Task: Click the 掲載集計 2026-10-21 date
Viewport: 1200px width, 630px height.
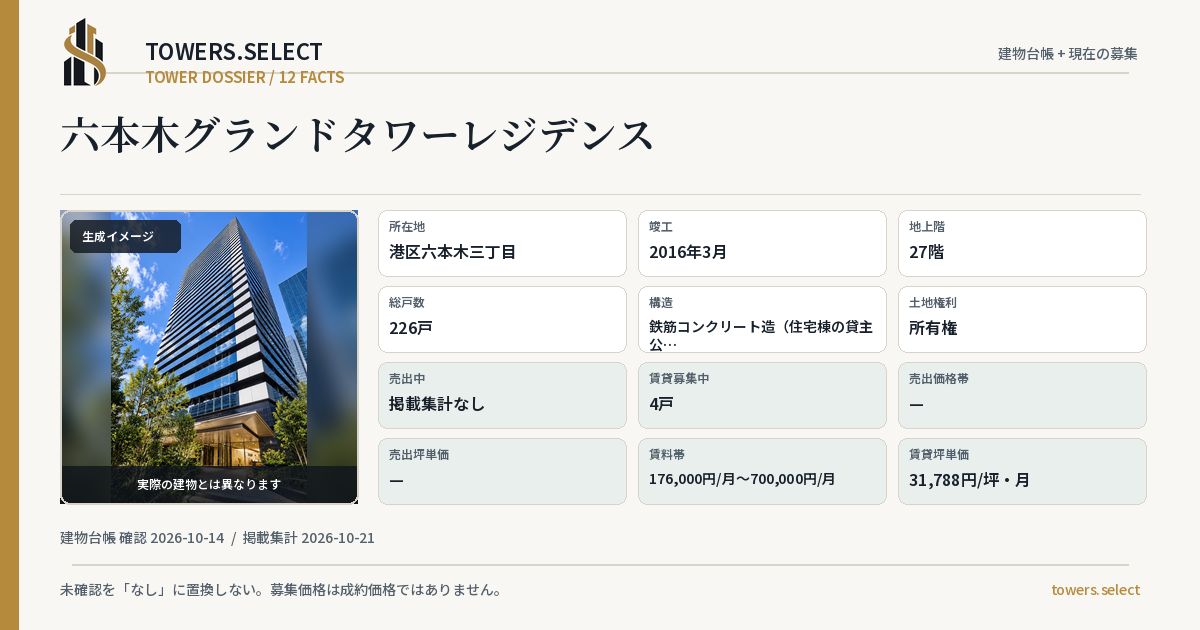Action: (x=309, y=538)
